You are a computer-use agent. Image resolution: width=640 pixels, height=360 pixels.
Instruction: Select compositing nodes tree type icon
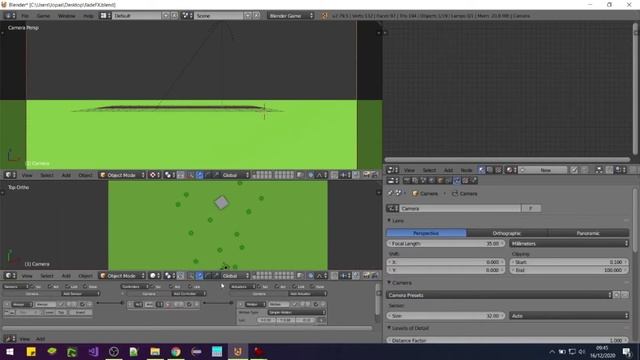490,170
